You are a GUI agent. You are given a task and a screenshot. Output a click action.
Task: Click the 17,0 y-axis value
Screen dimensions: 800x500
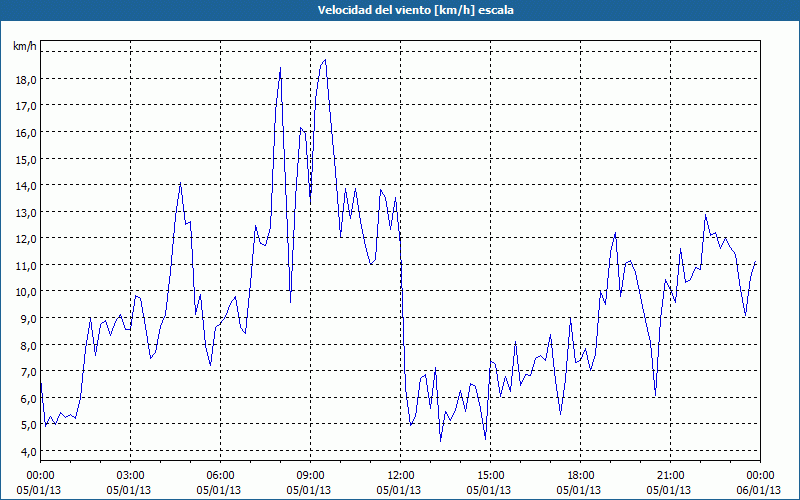[x=27, y=106]
